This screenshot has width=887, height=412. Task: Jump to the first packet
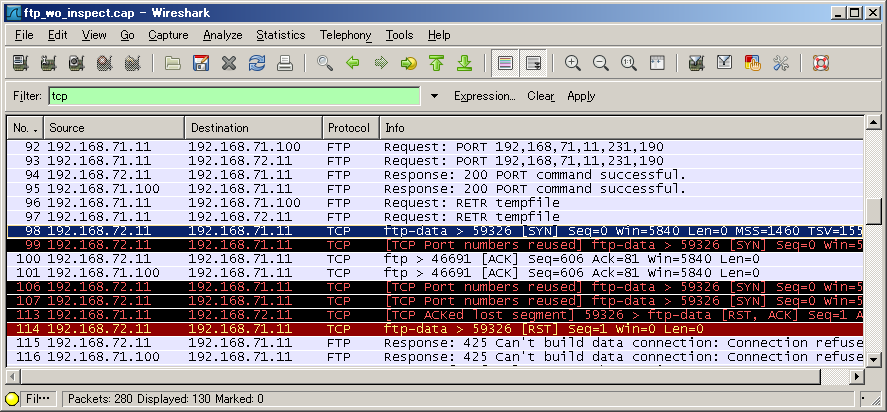[436, 63]
